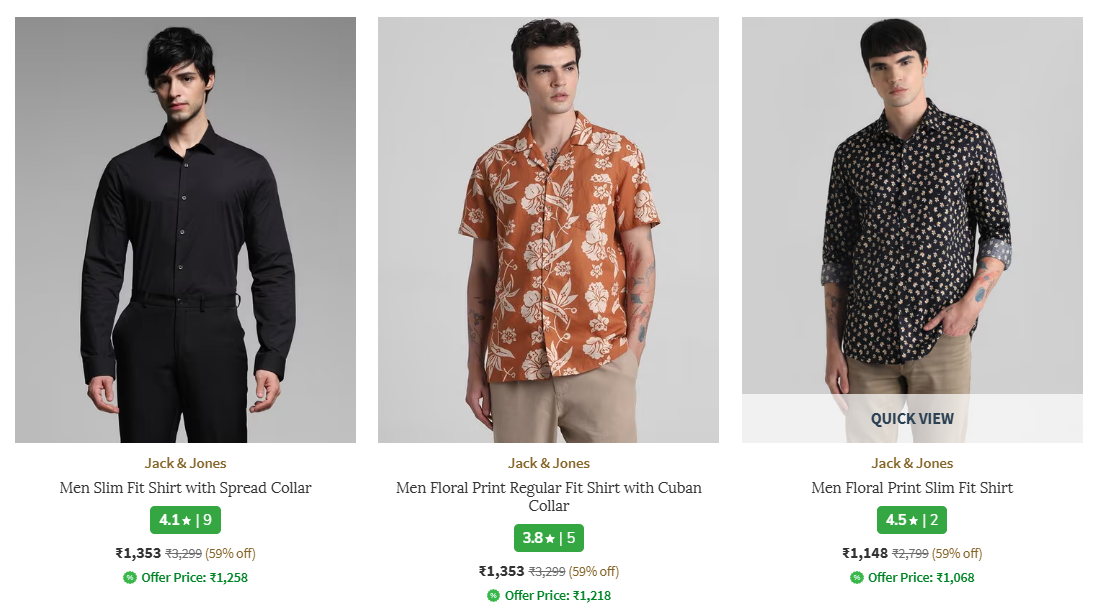The height and width of the screenshot is (603, 1097).
Task: Click the star in the 4.5 rating badge
Action: pos(913,520)
